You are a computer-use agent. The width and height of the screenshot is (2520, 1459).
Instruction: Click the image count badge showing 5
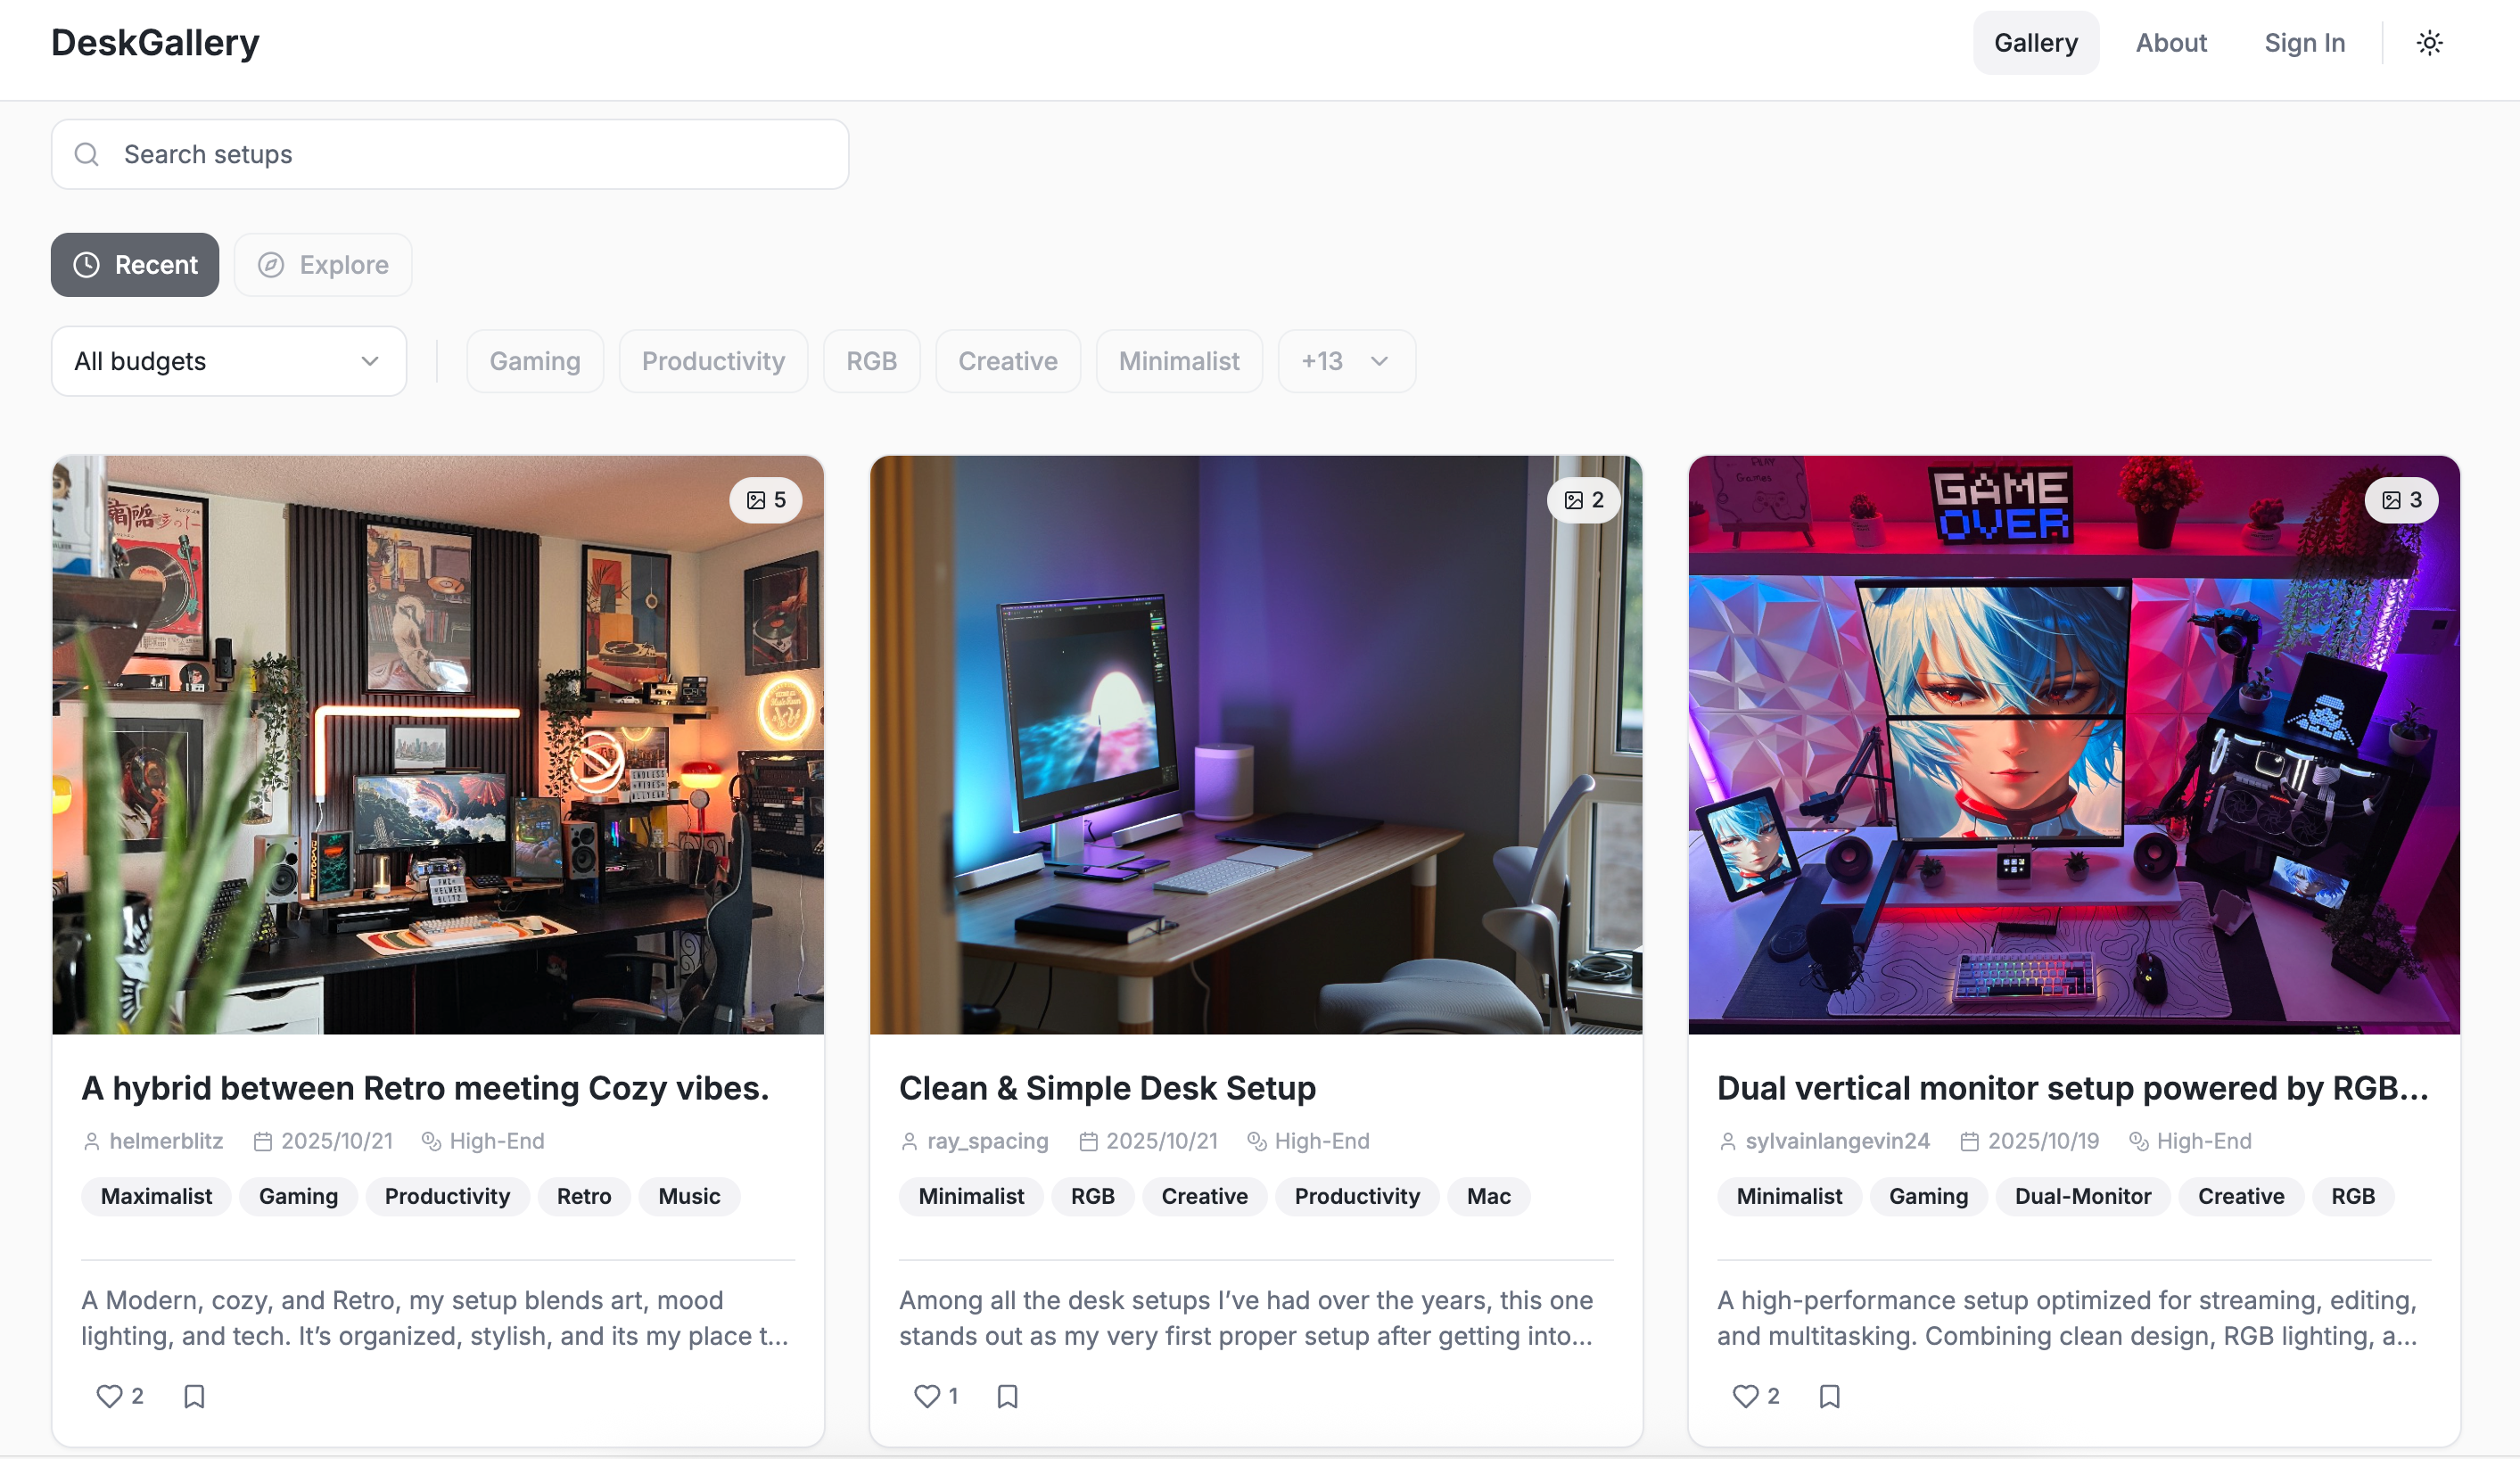coord(766,500)
